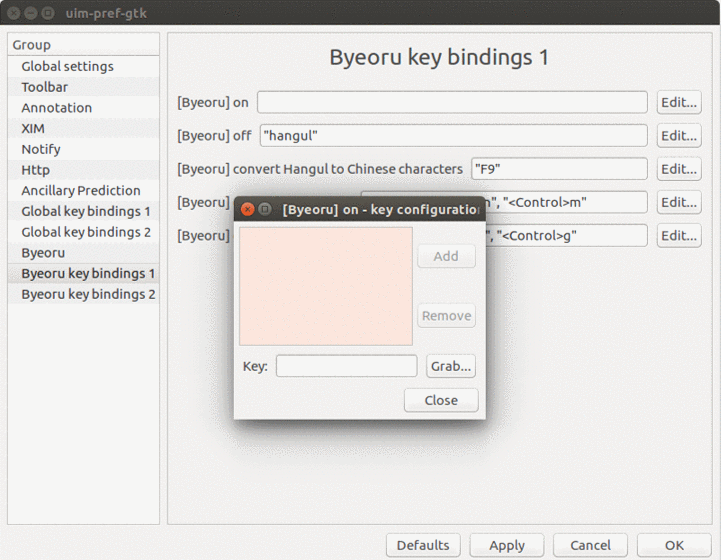Open the Notify group
The image size is (721, 560).
coord(41,149)
